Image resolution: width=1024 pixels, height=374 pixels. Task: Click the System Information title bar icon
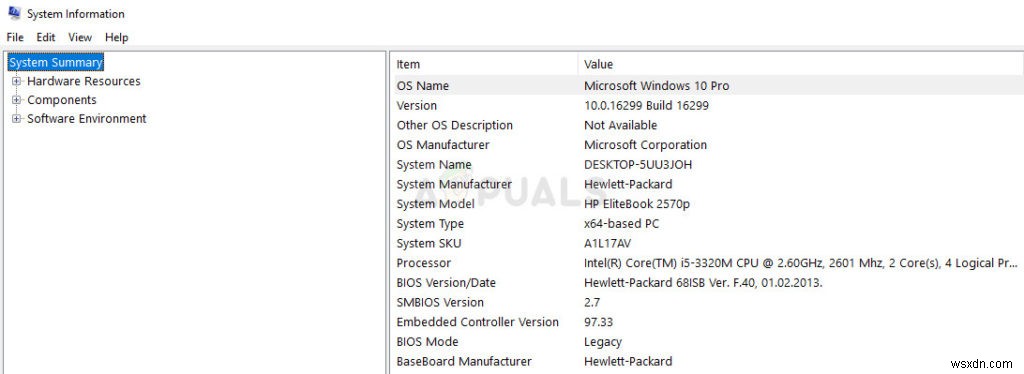click(x=14, y=13)
